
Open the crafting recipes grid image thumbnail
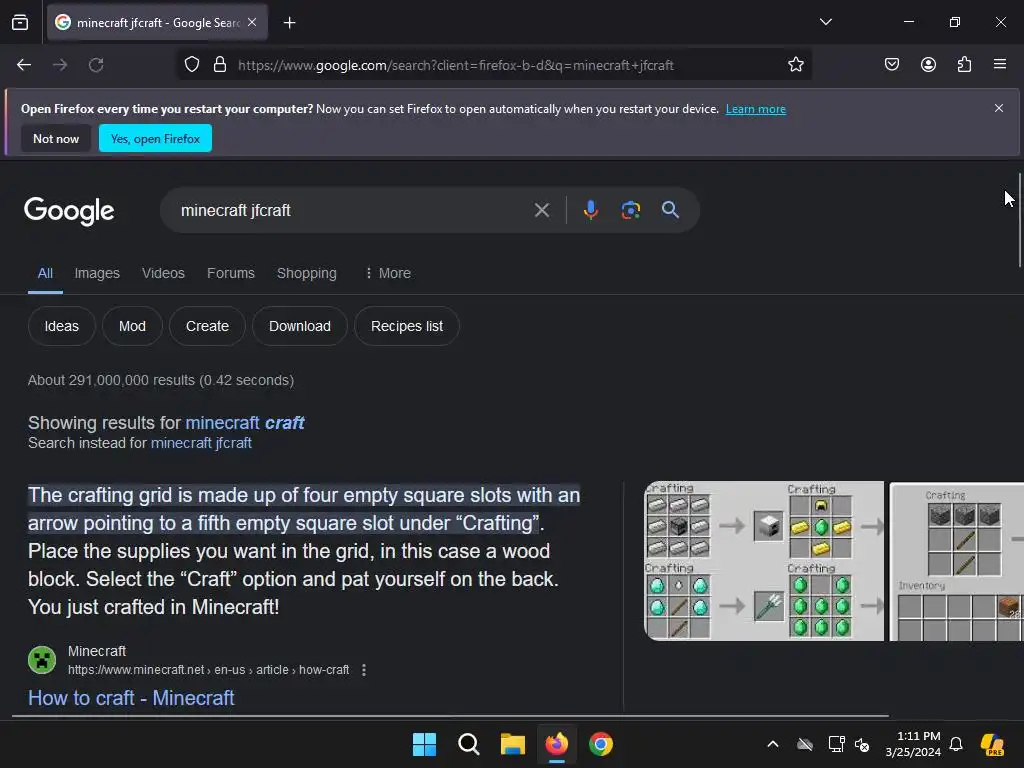[x=764, y=561]
